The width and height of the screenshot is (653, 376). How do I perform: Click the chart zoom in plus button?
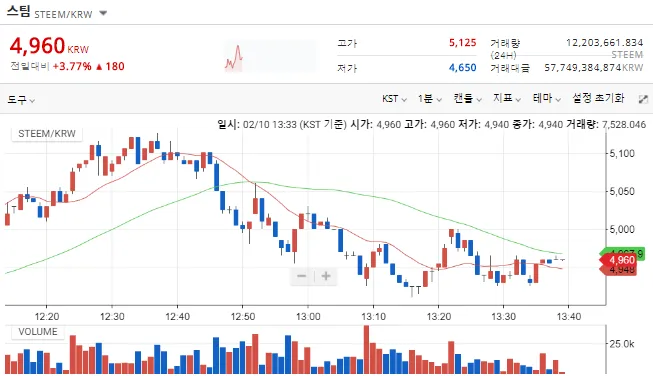click(x=326, y=276)
